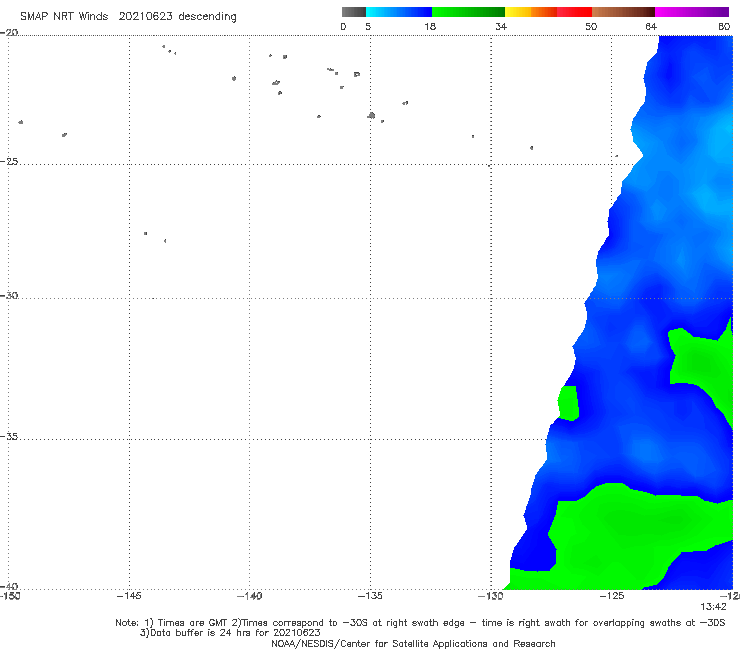
Task: Click the '-25' latitude axis label
Action: tap(9, 161)
